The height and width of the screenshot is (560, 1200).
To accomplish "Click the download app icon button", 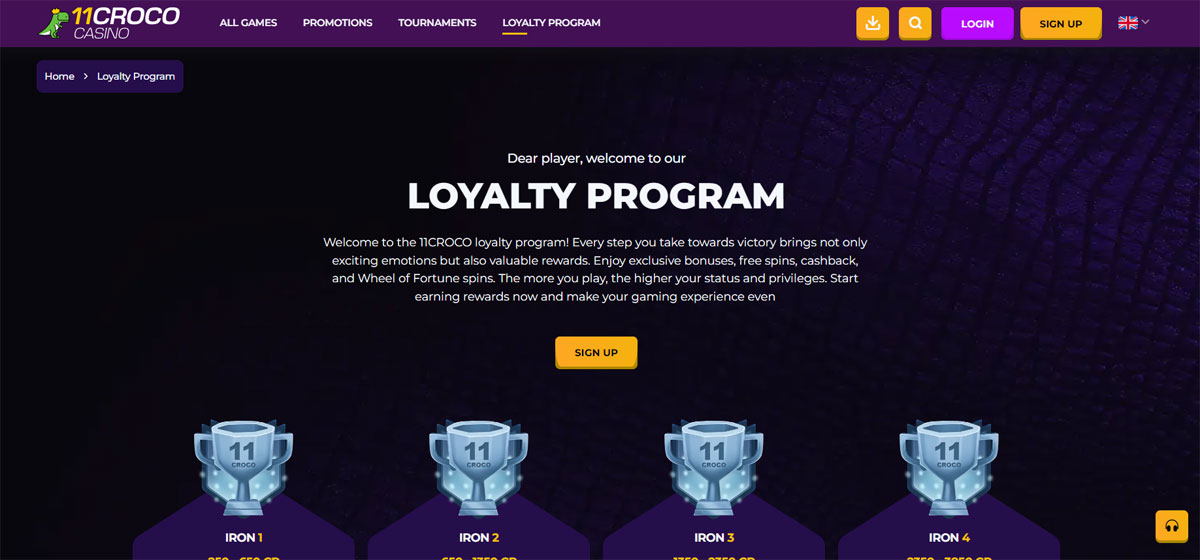I will (873, 23).
